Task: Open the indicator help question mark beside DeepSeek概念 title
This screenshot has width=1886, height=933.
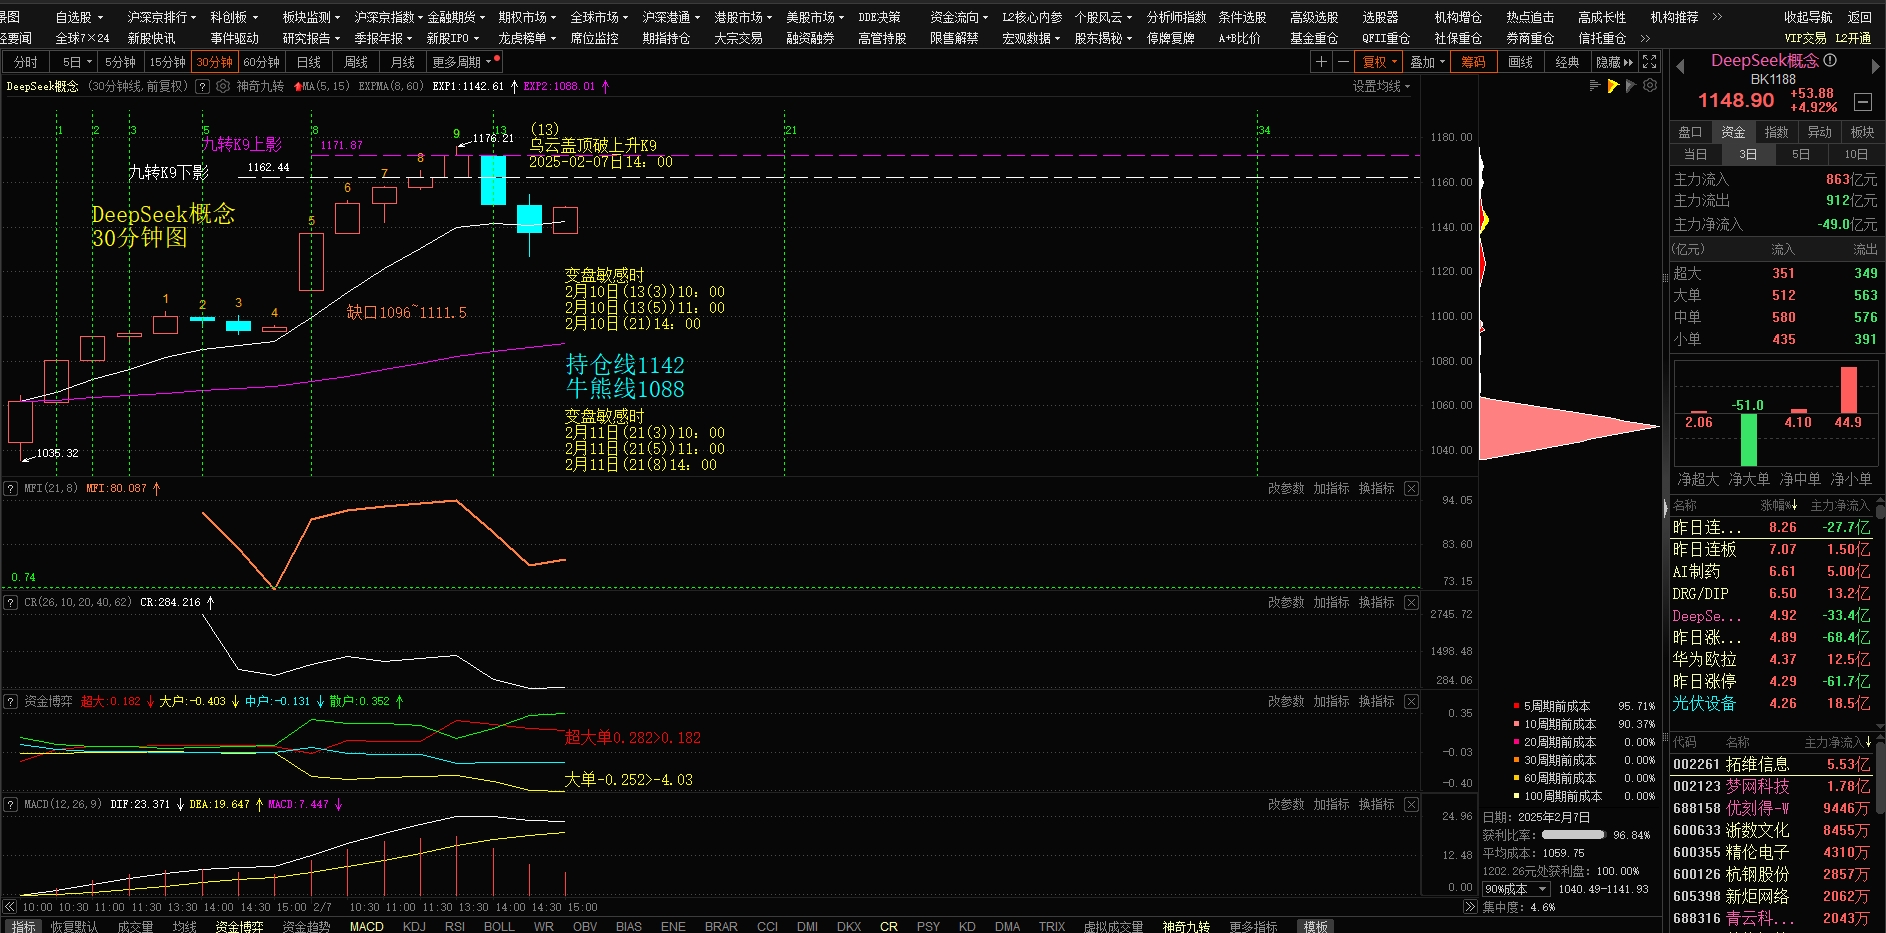Action: pos(202,87)
